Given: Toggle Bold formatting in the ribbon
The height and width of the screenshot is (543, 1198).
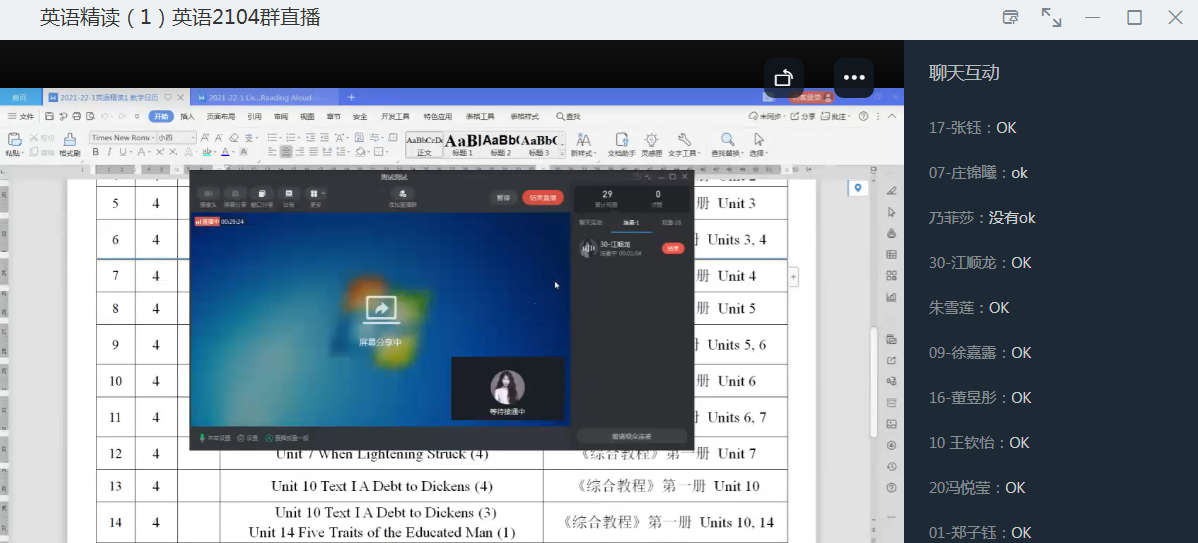Looking at the screenshot, I should click(x=95, y=152).
